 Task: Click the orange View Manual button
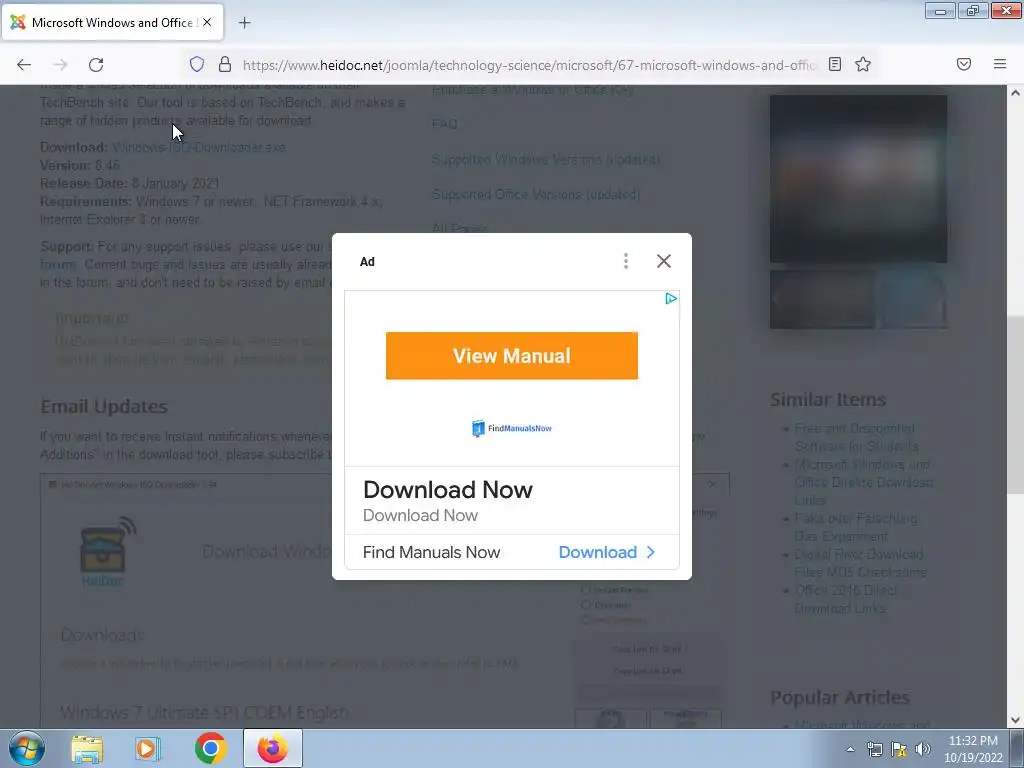click(x=511, y=356)
